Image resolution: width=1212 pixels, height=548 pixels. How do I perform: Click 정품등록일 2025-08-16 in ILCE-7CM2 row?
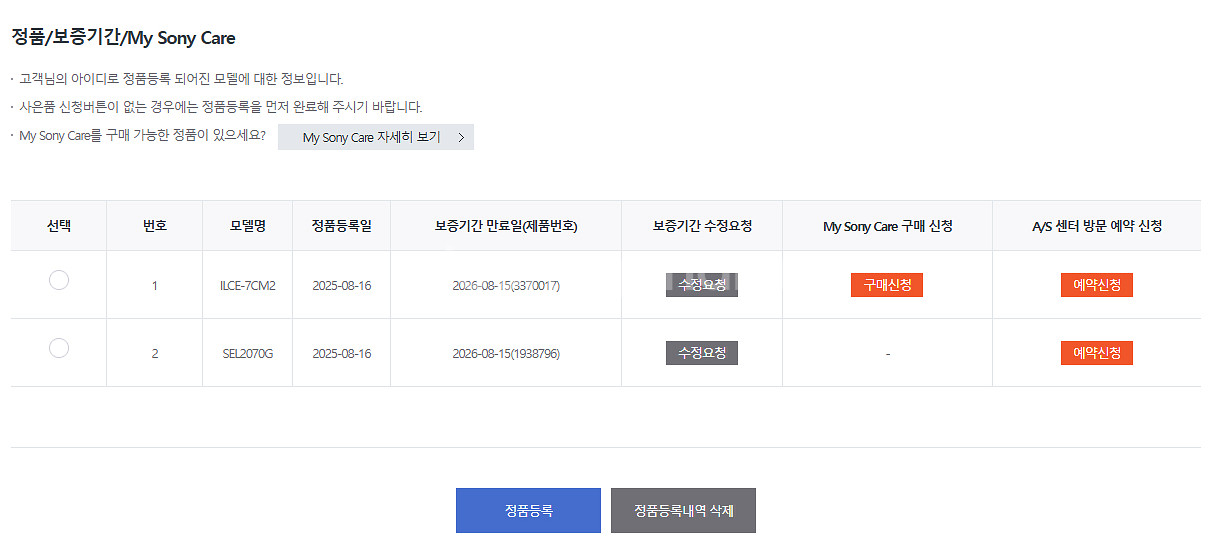341,286
